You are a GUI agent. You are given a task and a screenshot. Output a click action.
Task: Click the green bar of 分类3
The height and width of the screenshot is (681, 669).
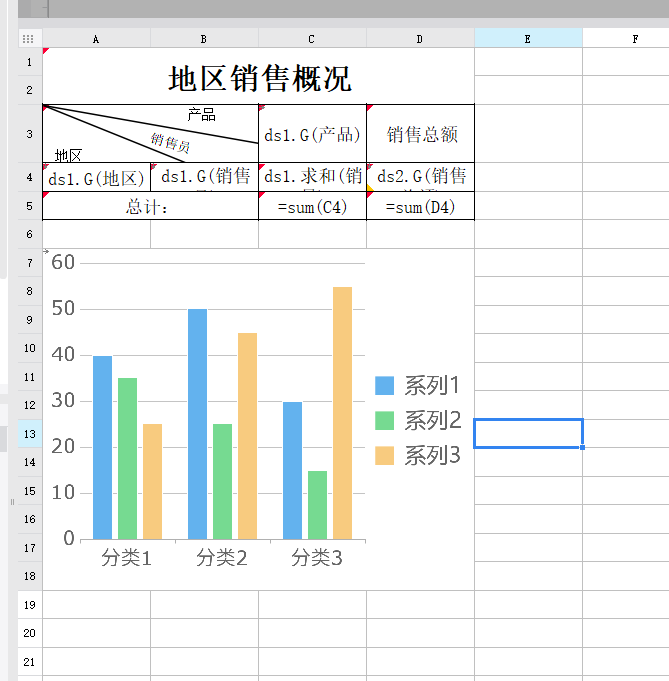click(x=318, y=505)
